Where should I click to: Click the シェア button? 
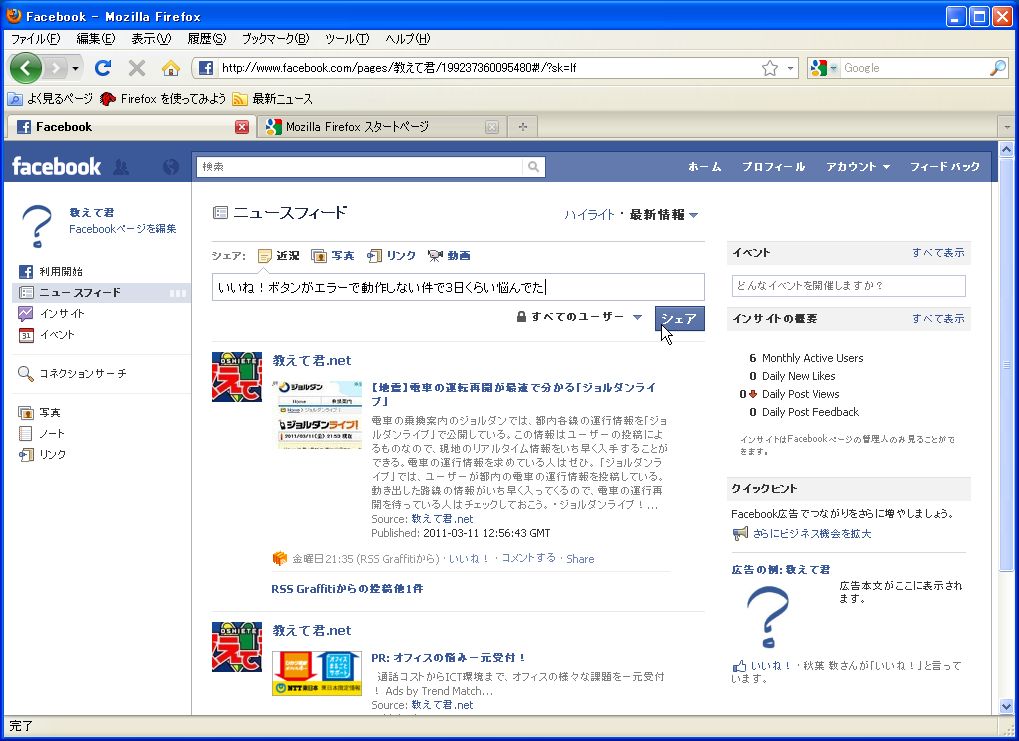679,318
